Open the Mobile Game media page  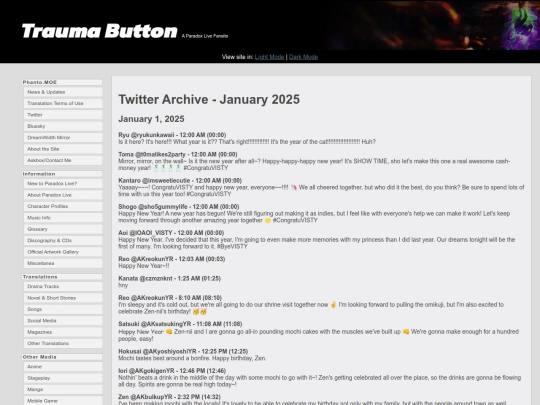63,401
